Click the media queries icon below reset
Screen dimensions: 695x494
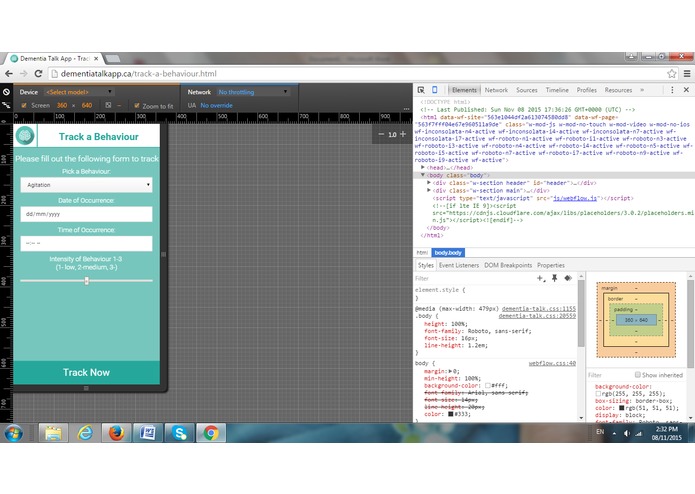[x=6, y=105]
